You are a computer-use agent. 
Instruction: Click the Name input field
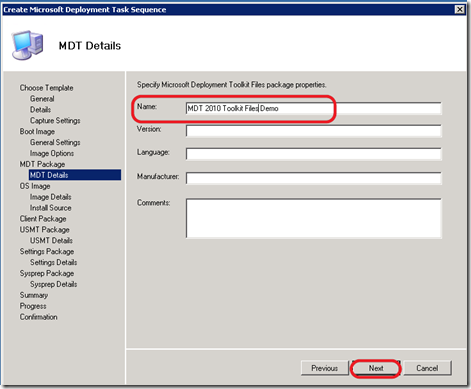pos(314,108)
